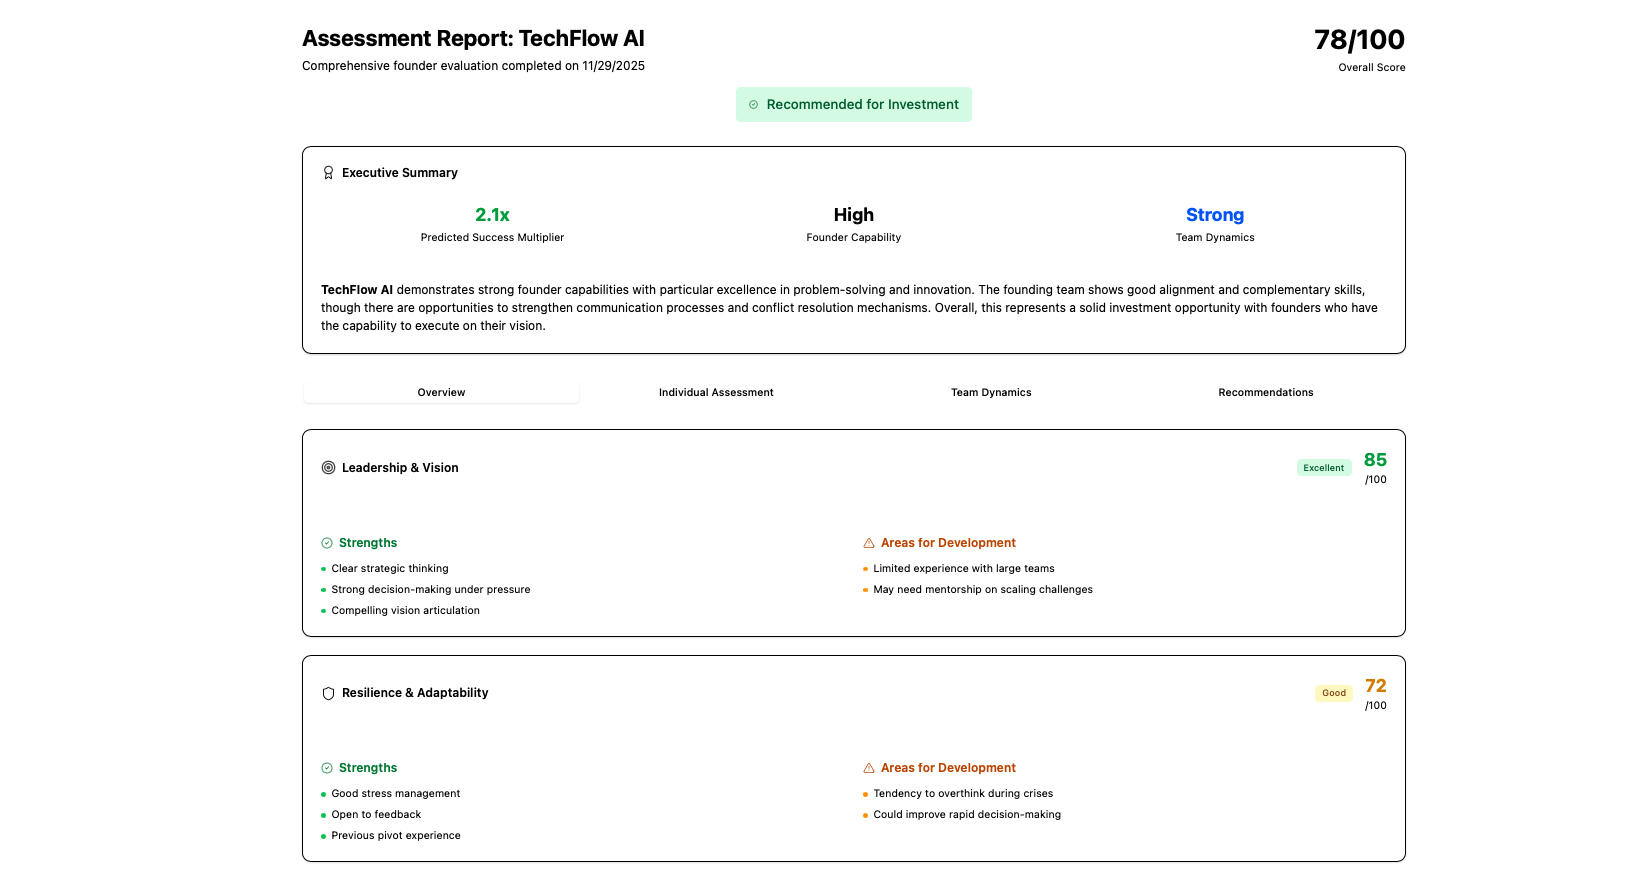1652x873 pixels.
Task: Click the Executive Summary award icon
Action: pyautogui.click(x=328, y=173)
